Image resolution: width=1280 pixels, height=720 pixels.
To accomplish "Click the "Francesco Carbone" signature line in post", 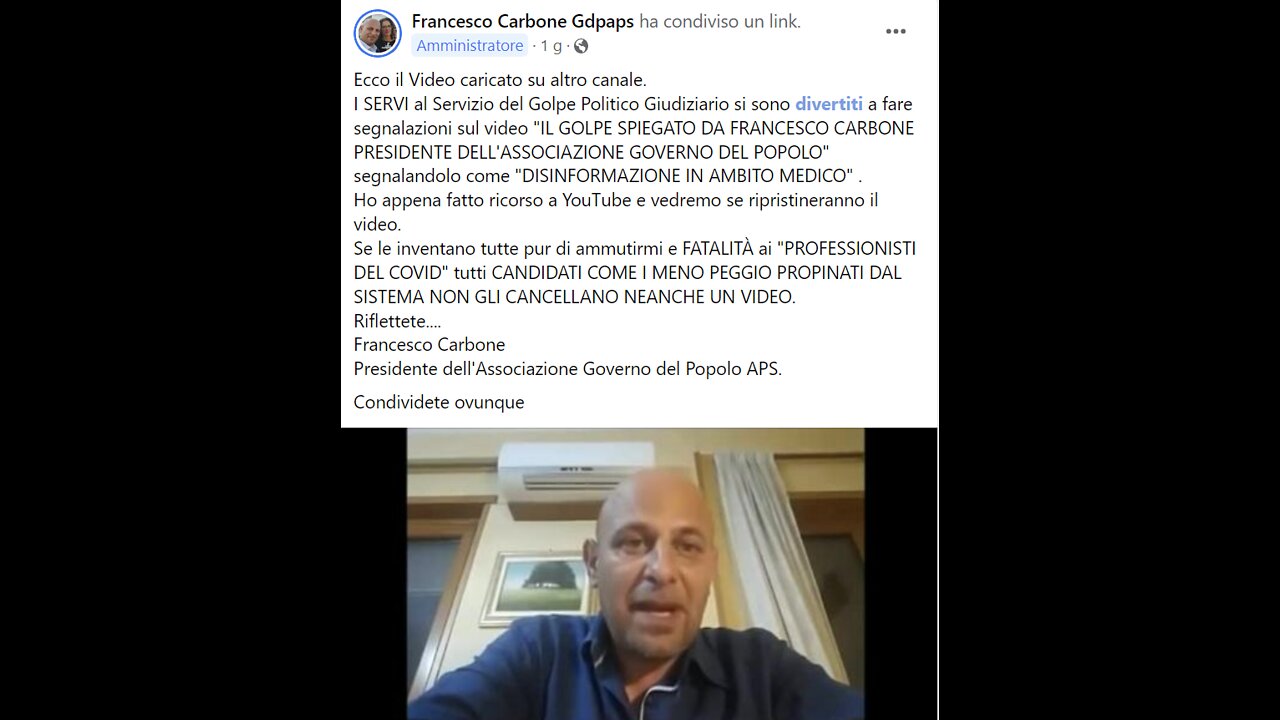I will [429, 344].
